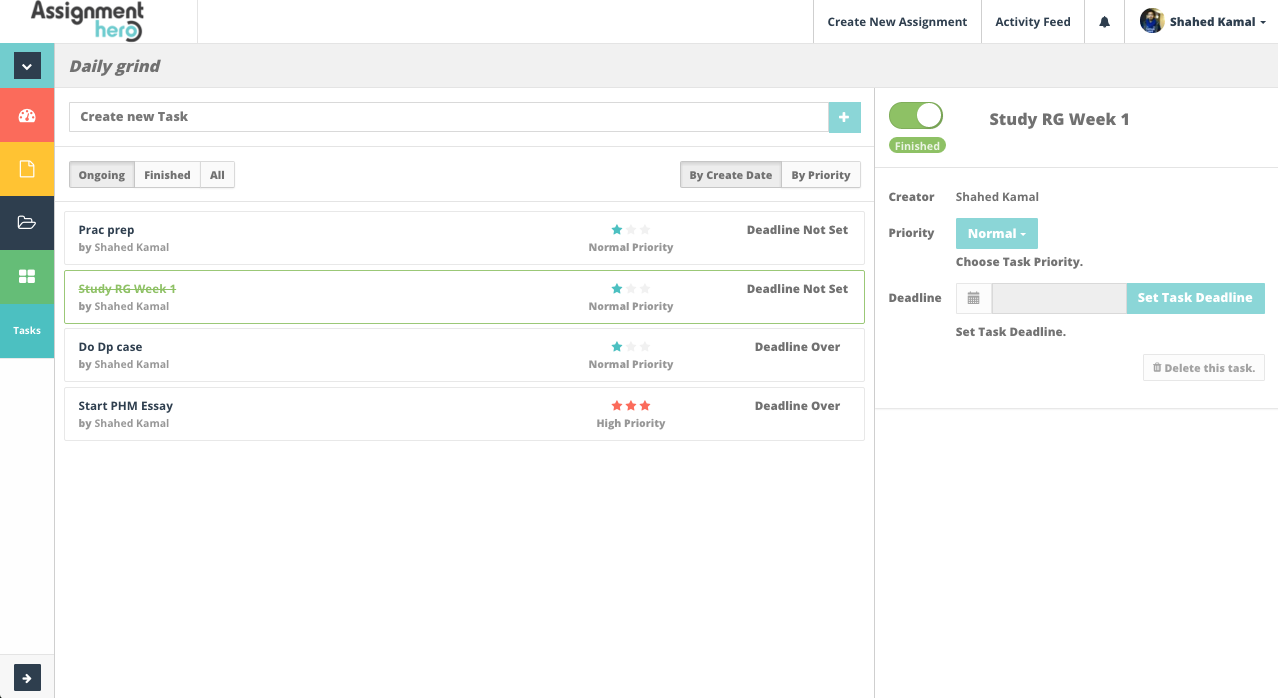Select the Prac prep task
The width and height of the screenshot is (1278, 698).
coord(464,238)
